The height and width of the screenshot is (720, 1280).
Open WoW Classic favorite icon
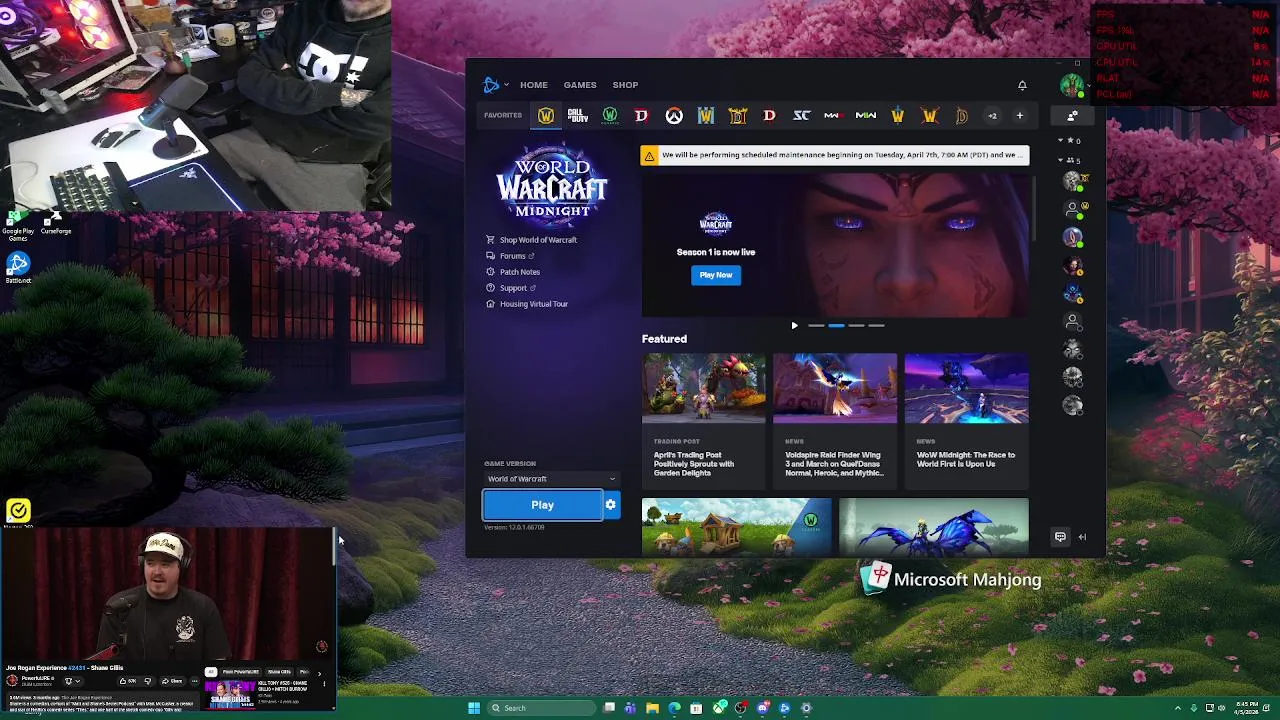[610, 116]
